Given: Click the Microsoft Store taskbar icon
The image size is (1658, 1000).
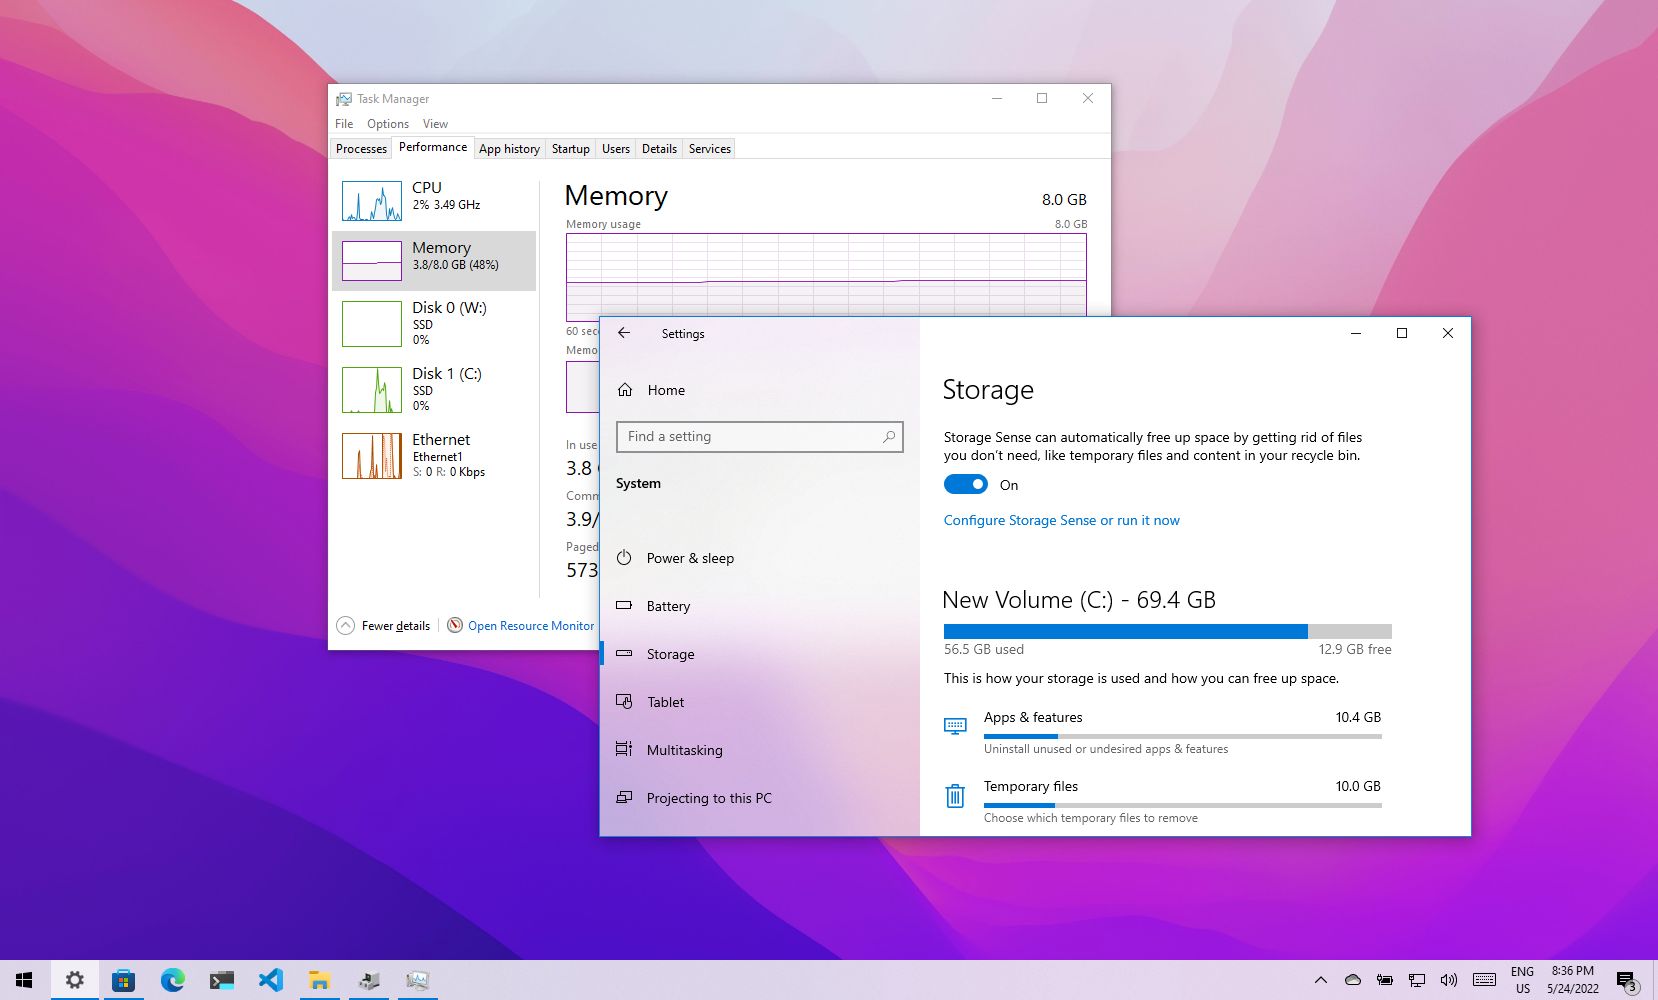Looking at the screenshot, I should [123, 980].
